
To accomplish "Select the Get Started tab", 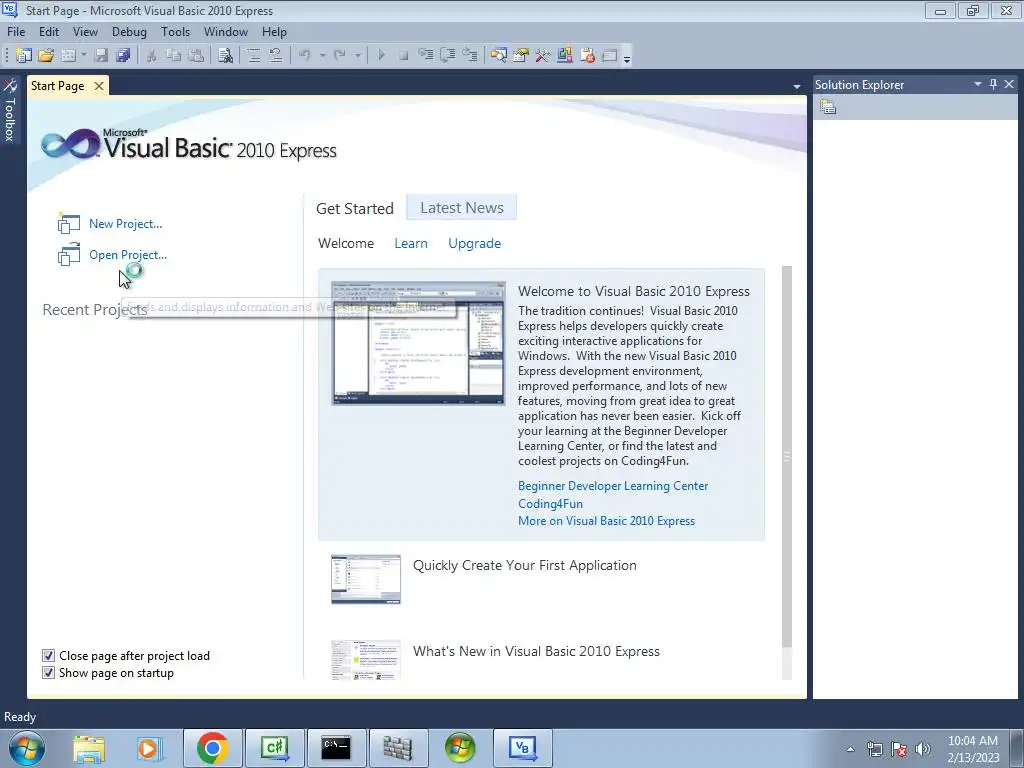I will pos(355,208).
